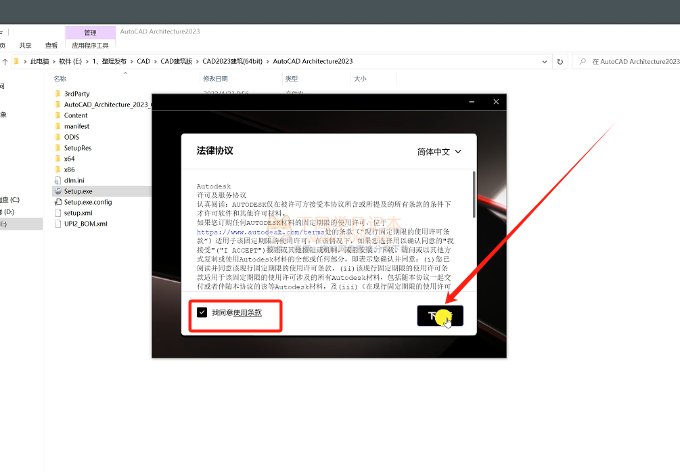Select the ODIS folder
The height and width of the screenshot is (472, 680).
pos(71,136)
